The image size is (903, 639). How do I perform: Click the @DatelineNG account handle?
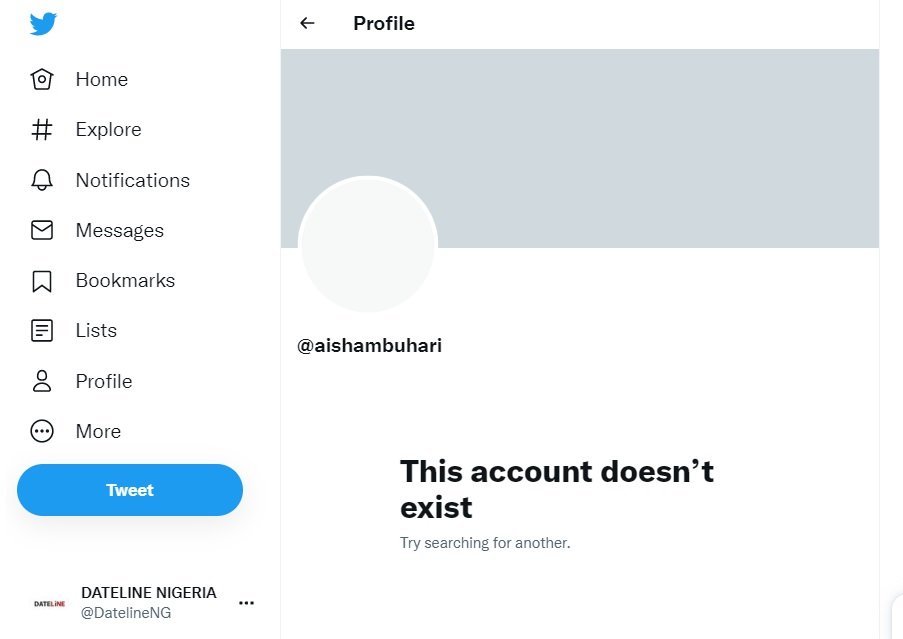[126, 613]
